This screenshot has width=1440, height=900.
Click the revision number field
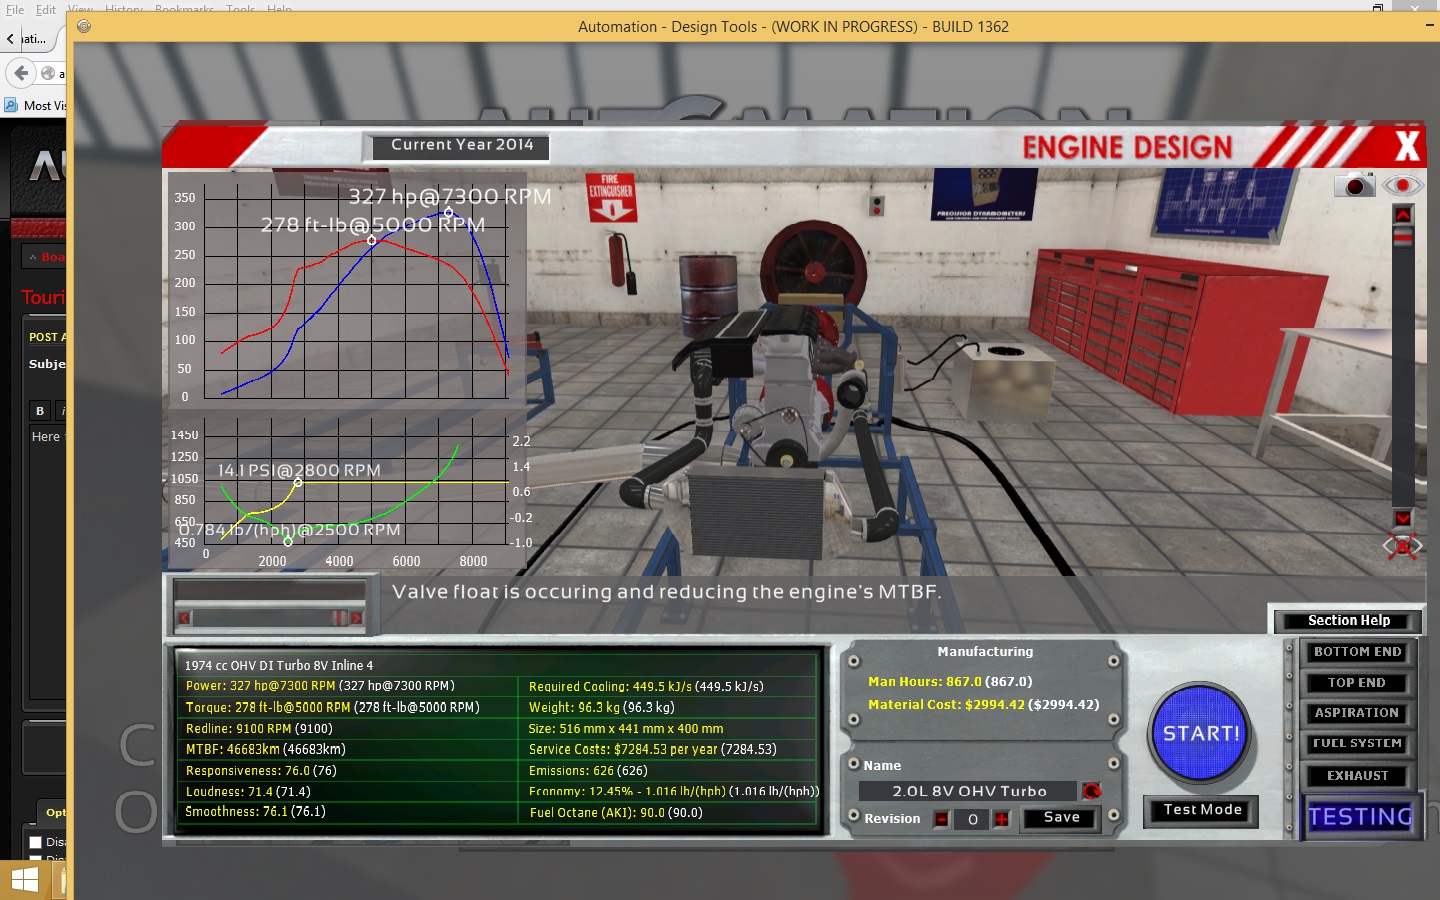click(972, 820)
